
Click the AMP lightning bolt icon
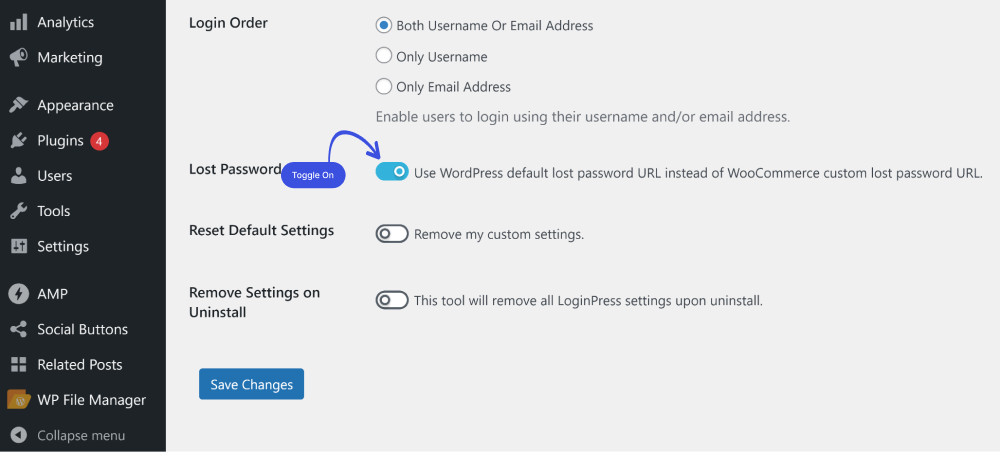18,294
